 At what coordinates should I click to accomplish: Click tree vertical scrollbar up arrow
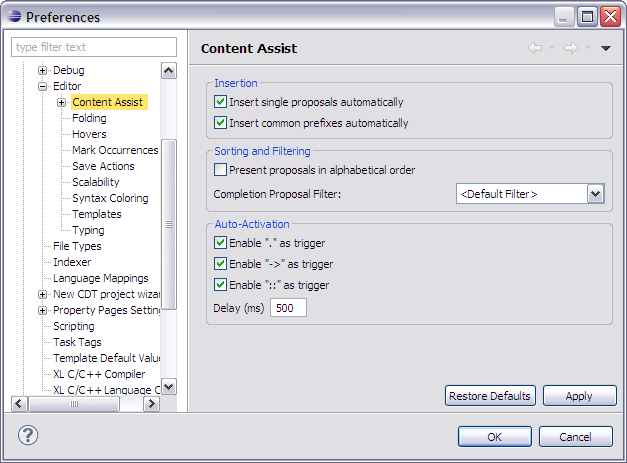coord(169,71)
